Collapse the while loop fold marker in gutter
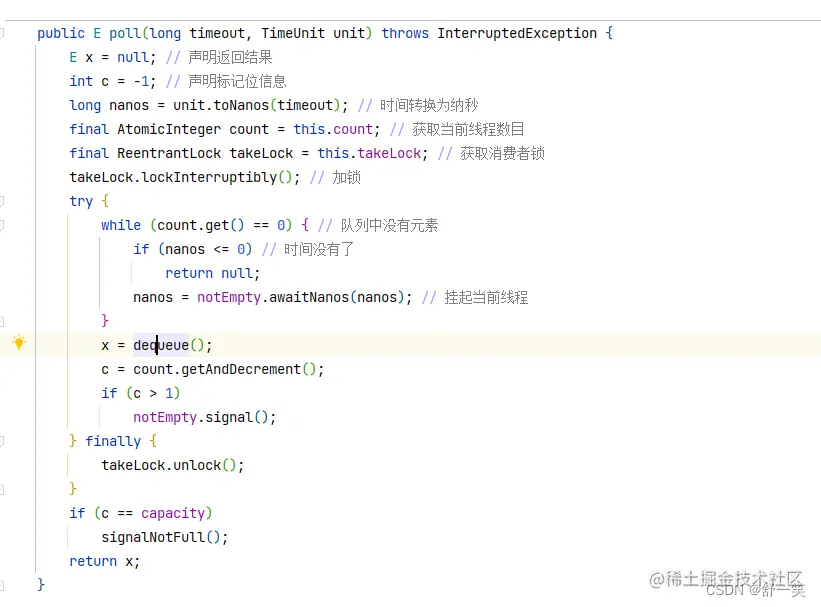 pos(2,225)
